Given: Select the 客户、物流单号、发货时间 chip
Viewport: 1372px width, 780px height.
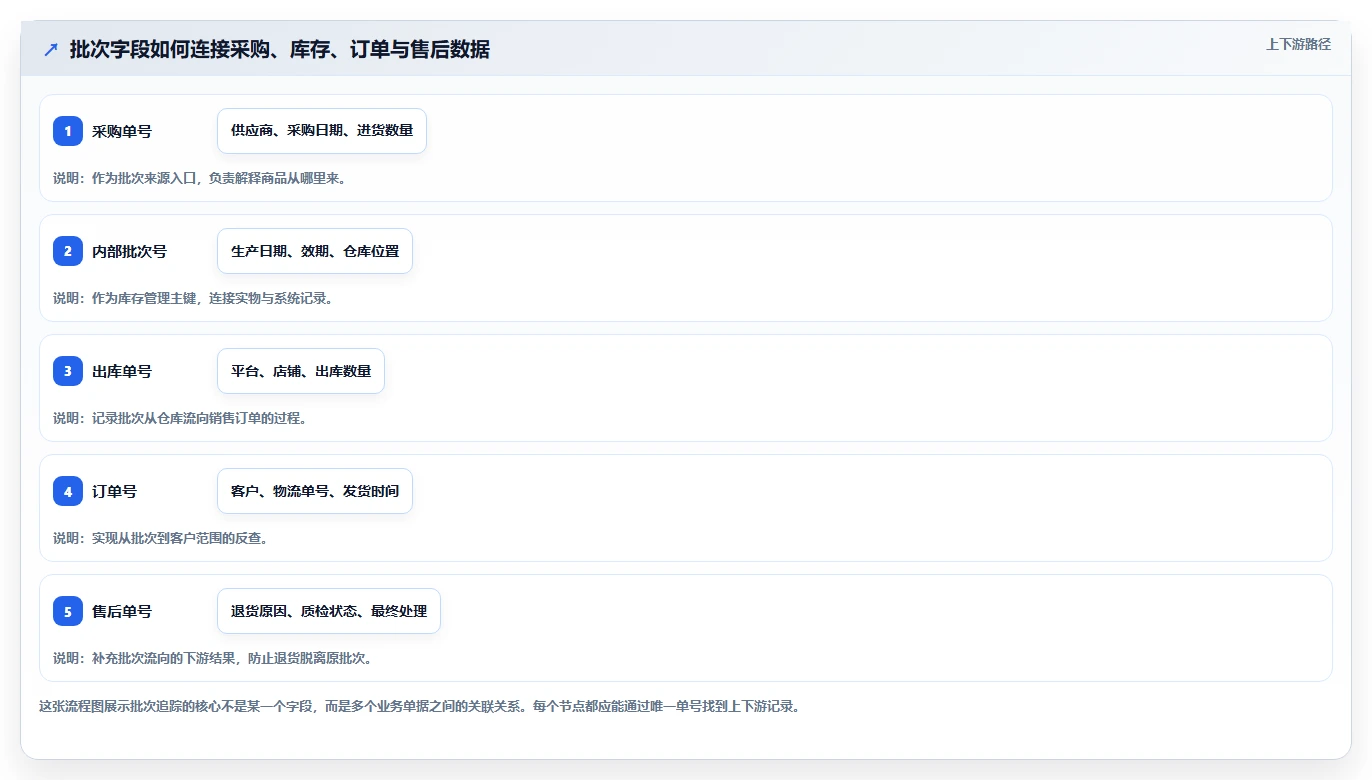Looking at the screenshot, I should click(x=315, y=491).
